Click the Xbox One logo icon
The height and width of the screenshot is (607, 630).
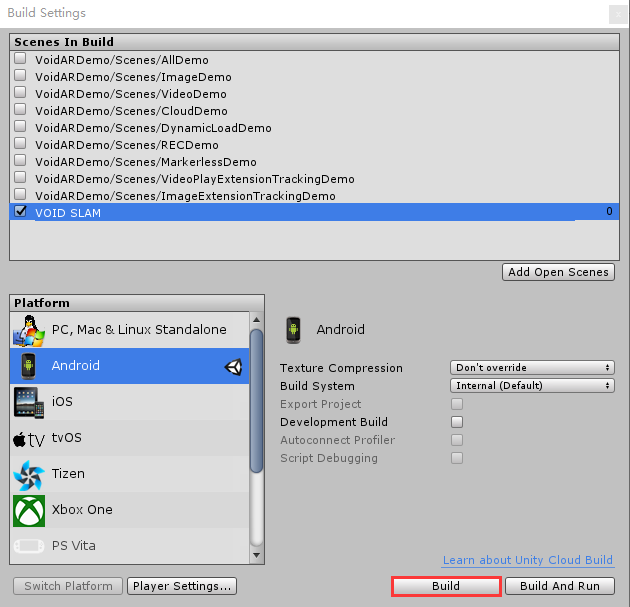(29, 511)
